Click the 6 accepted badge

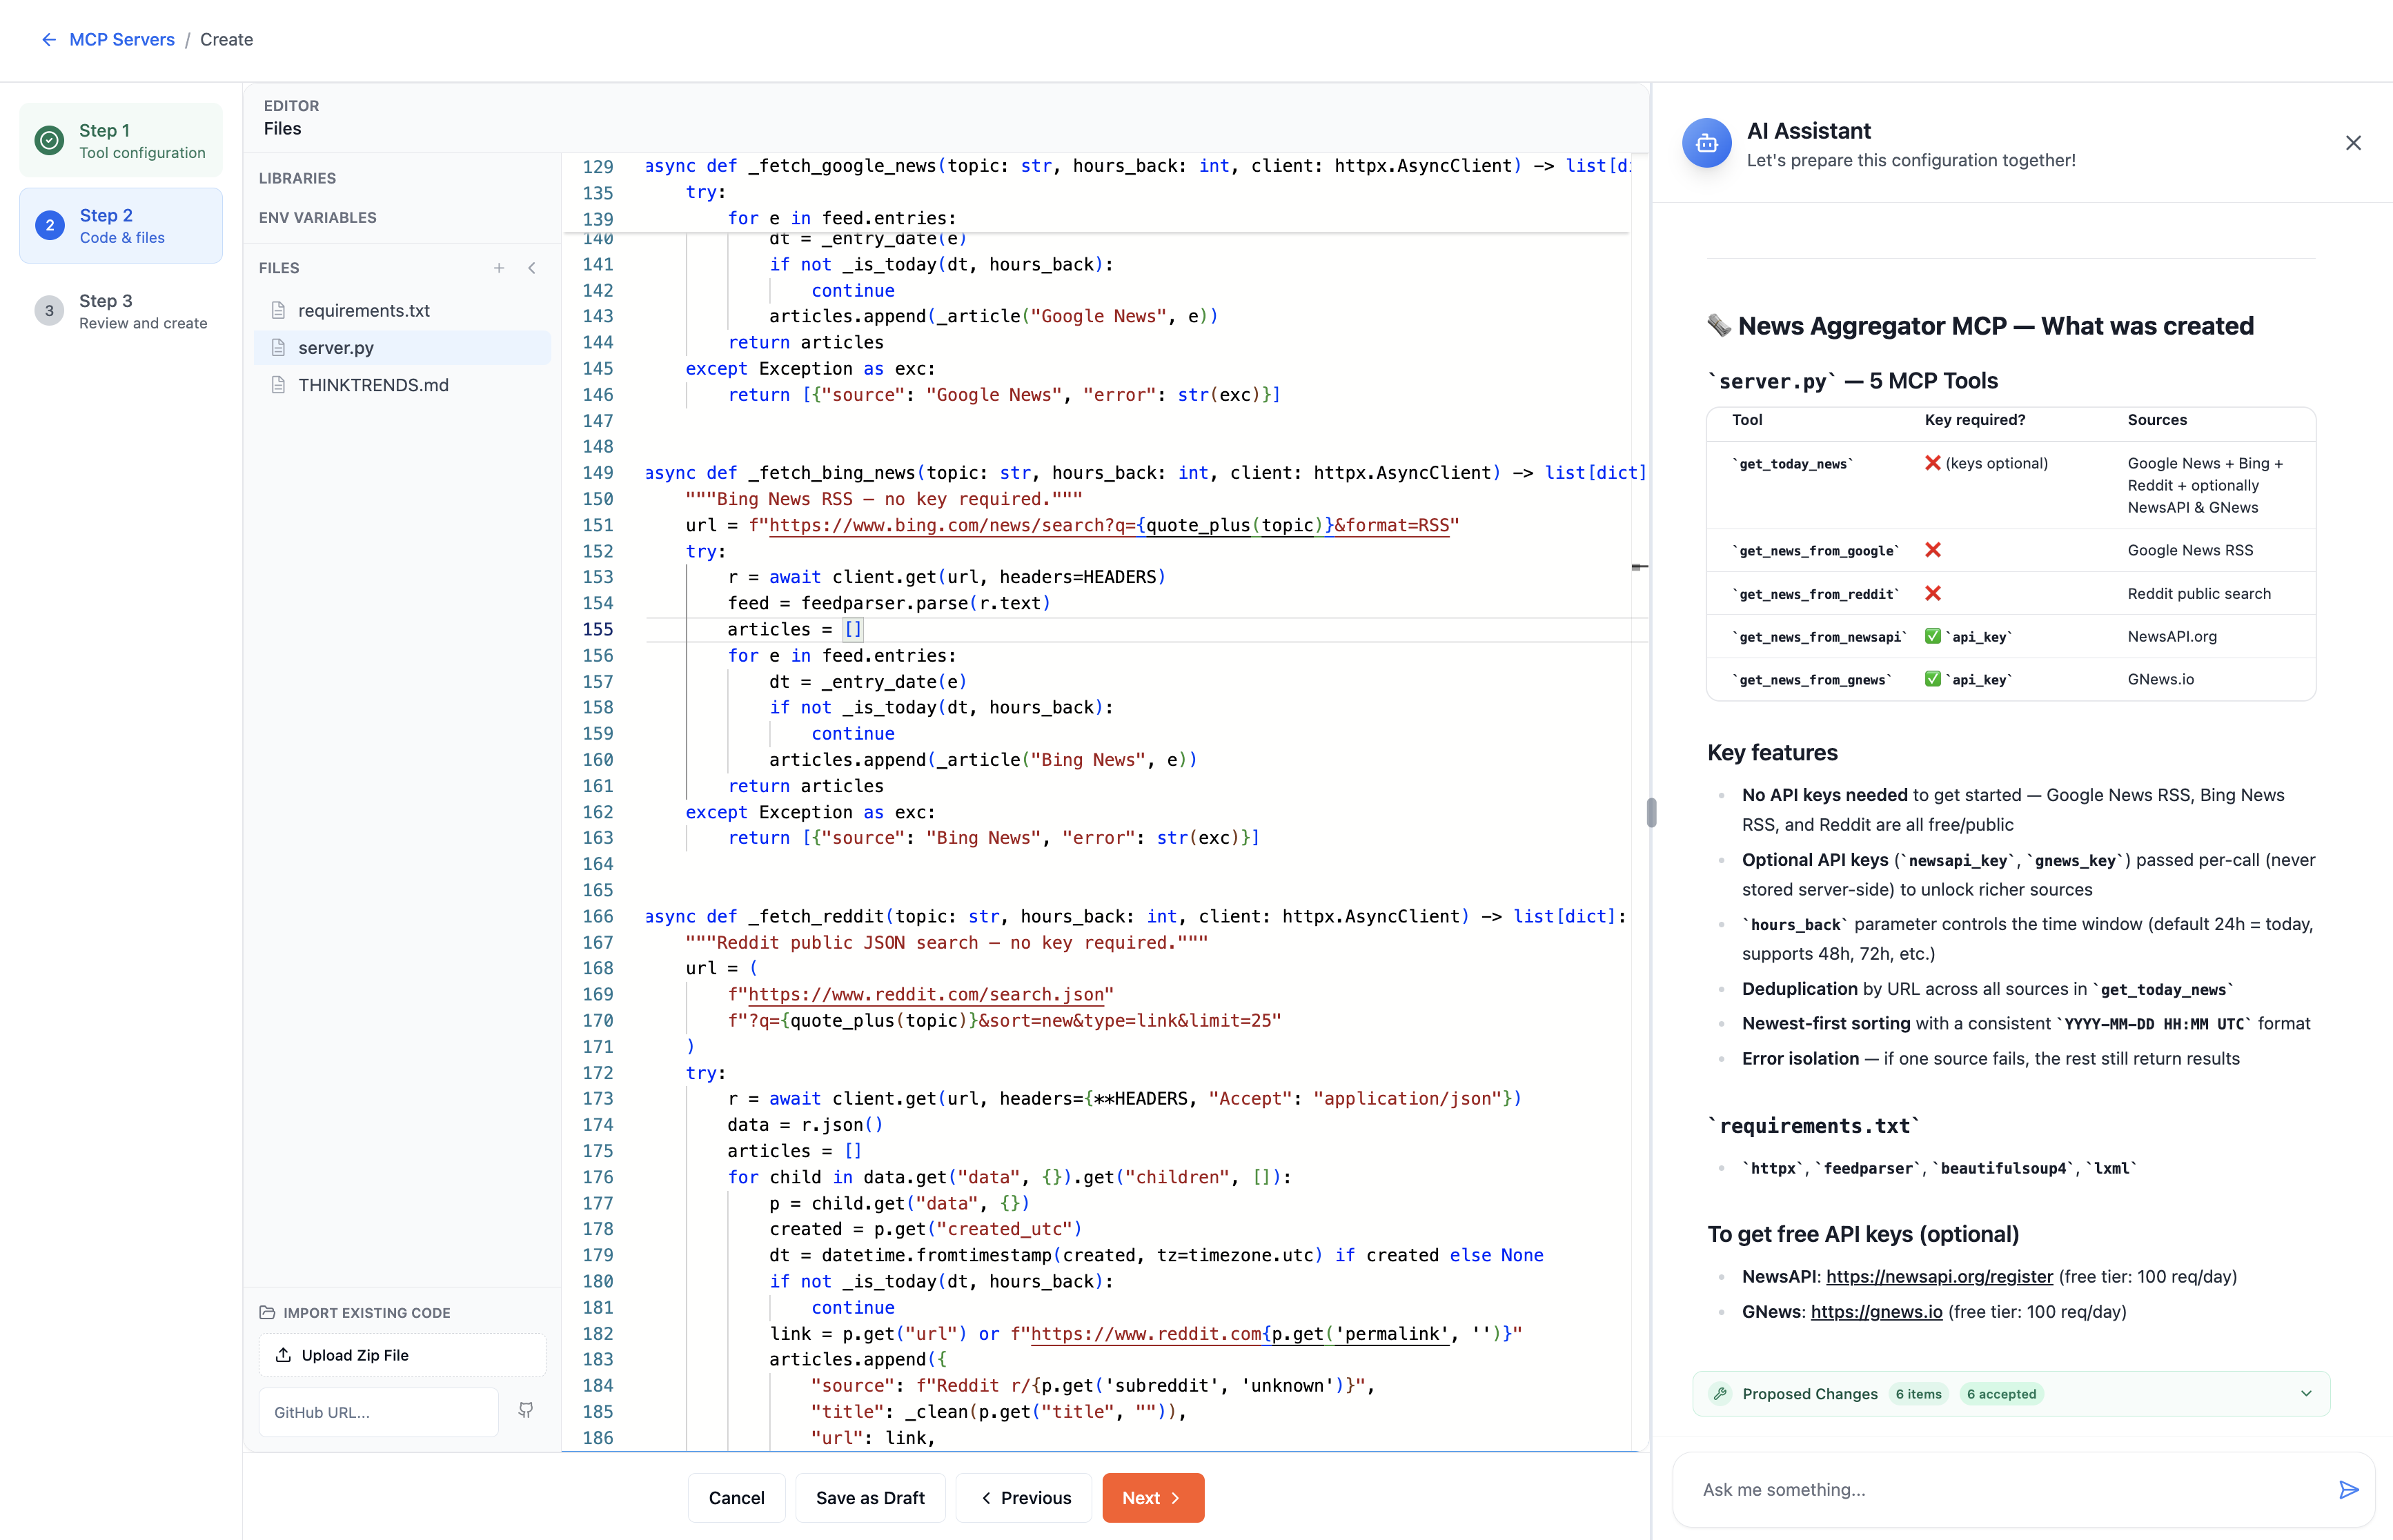click(2001, 1394)
